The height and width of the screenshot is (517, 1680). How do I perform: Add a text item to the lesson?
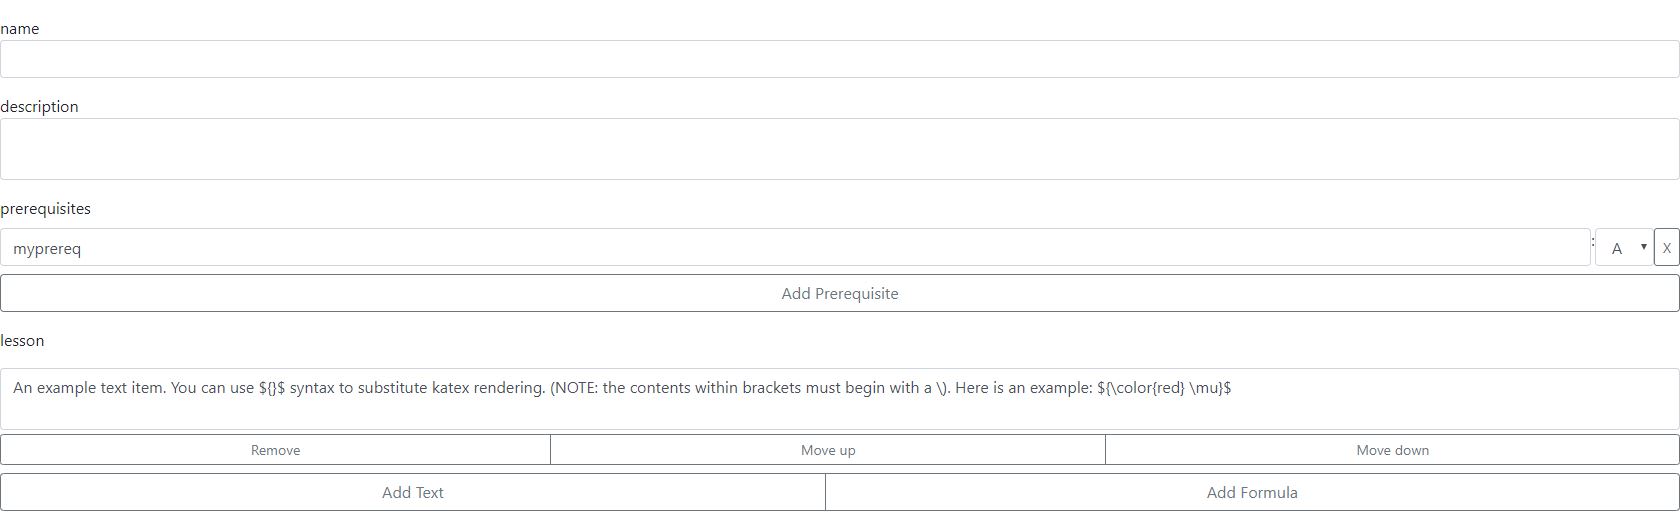pos(412,492)
